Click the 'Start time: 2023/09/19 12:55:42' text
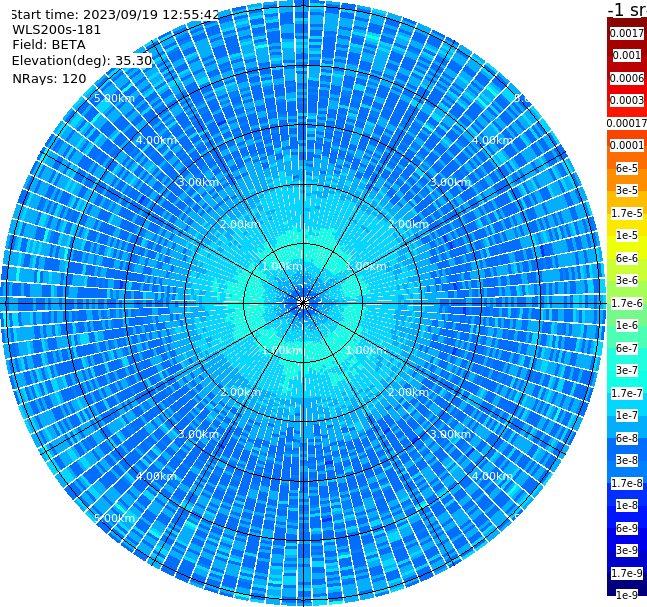 (x=115, y=14)
